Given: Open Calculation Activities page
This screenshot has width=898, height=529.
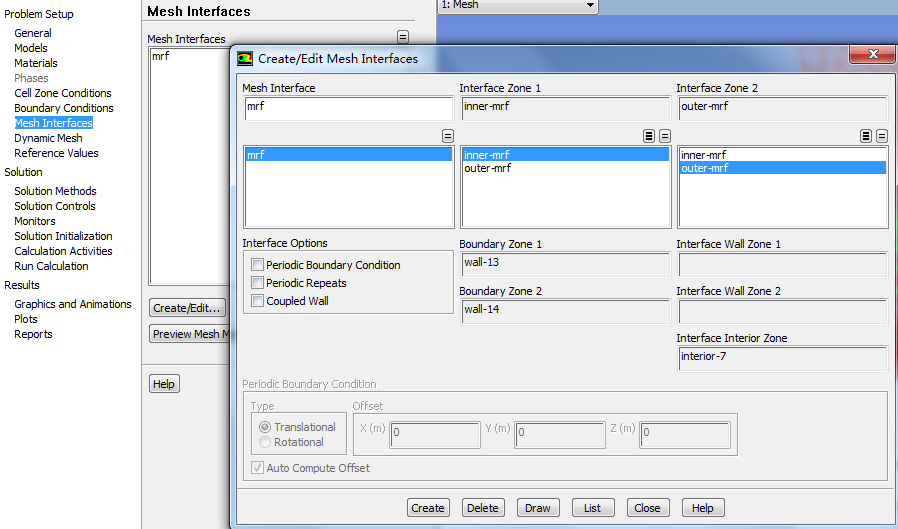Looking at the screenshot, I should tap(63, 251).
